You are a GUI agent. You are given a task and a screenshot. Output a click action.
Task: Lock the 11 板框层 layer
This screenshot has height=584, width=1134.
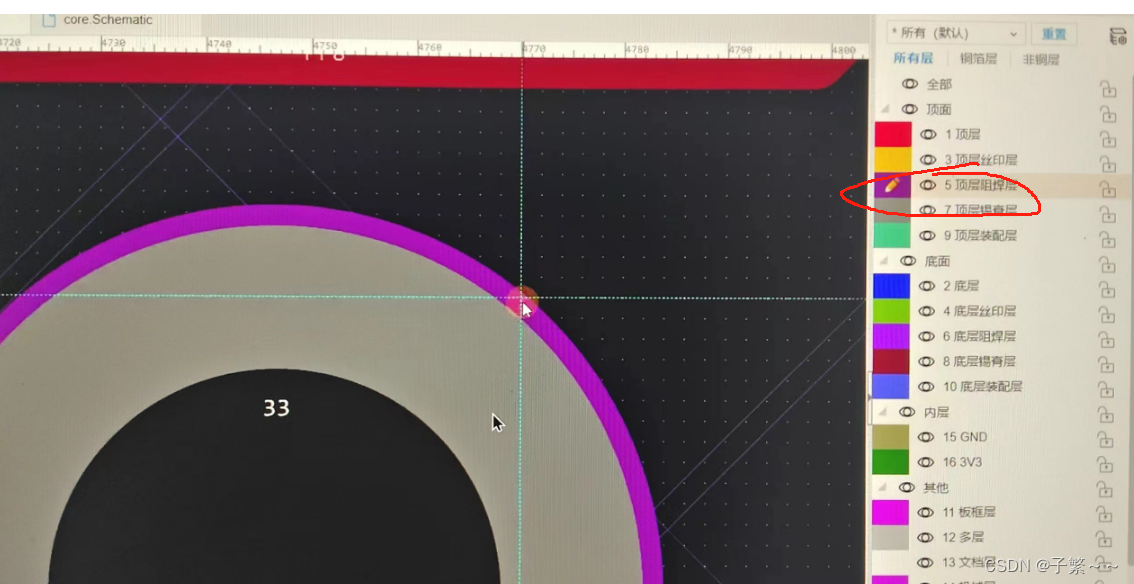pyautogui.click(x=1105, y=515)
